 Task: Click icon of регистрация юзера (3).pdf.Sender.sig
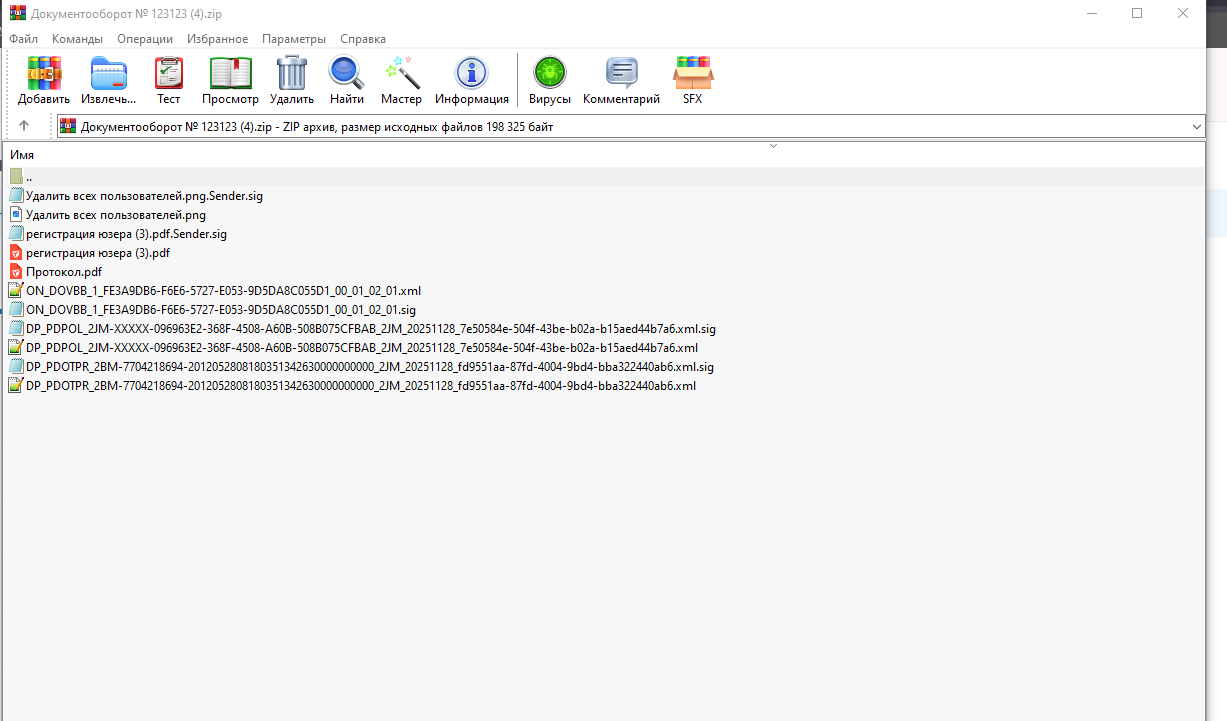point(16,234)
